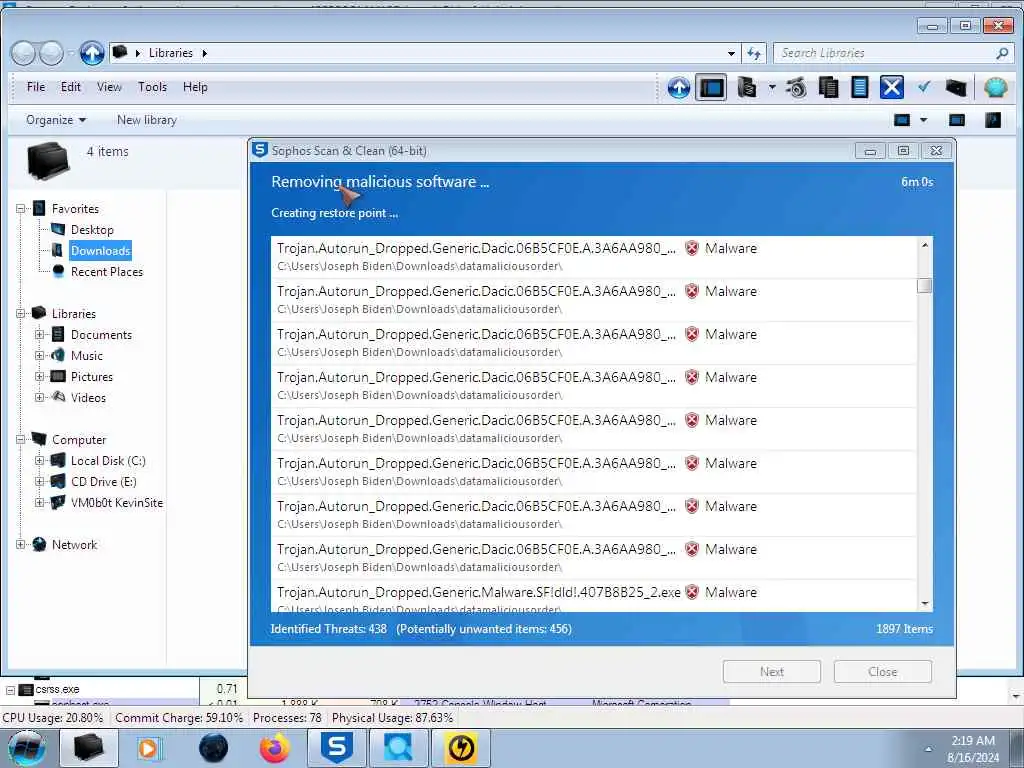Collapse the Libraries tree node

point(20,314)
